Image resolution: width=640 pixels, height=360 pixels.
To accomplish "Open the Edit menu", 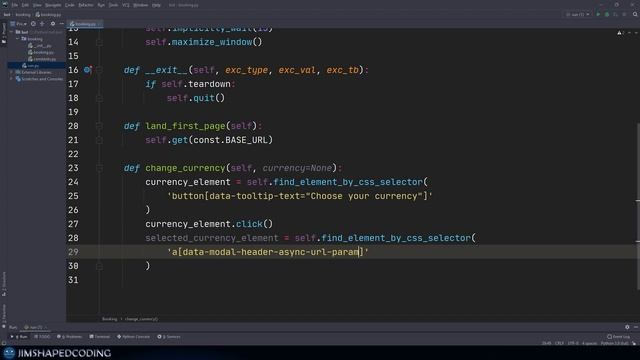I will tap(25, 5).
